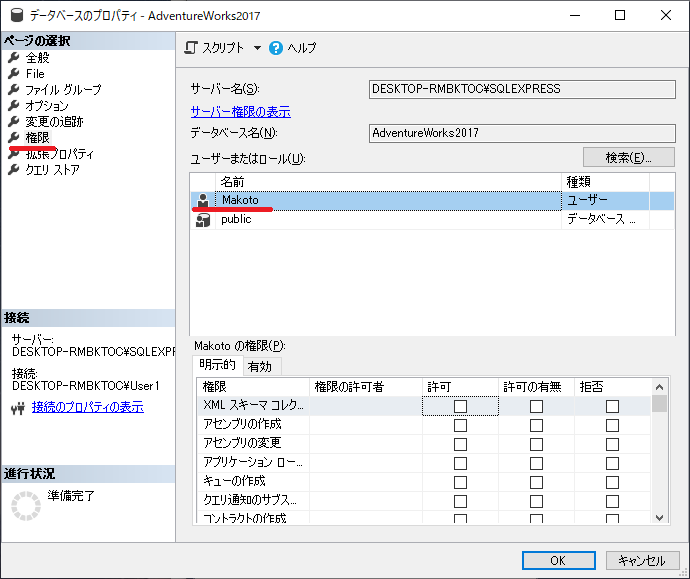Check 拒否 for クエリ通知のサブスクリプション row
The width and height of the screenshot is (690, 579).
point(612,501)
